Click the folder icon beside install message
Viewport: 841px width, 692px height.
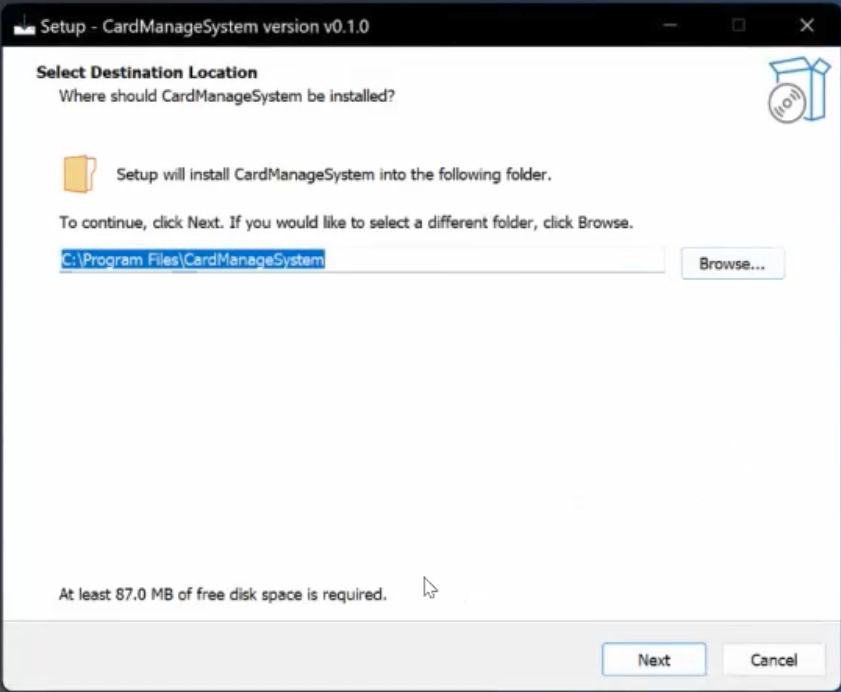tap(79, 173)
